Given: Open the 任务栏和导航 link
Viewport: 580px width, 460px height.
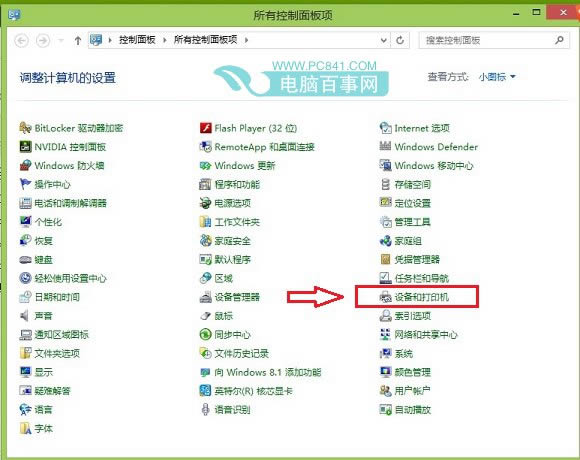Looking at the screenshot, I should (x=422, y=278).
